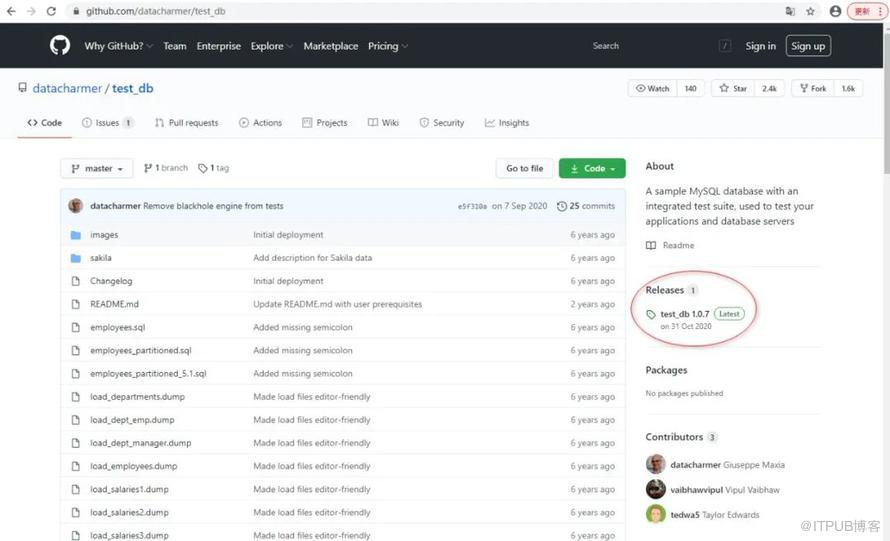Open the Marketplace nav link
890x541 pixels.
(x=331, y=46)
